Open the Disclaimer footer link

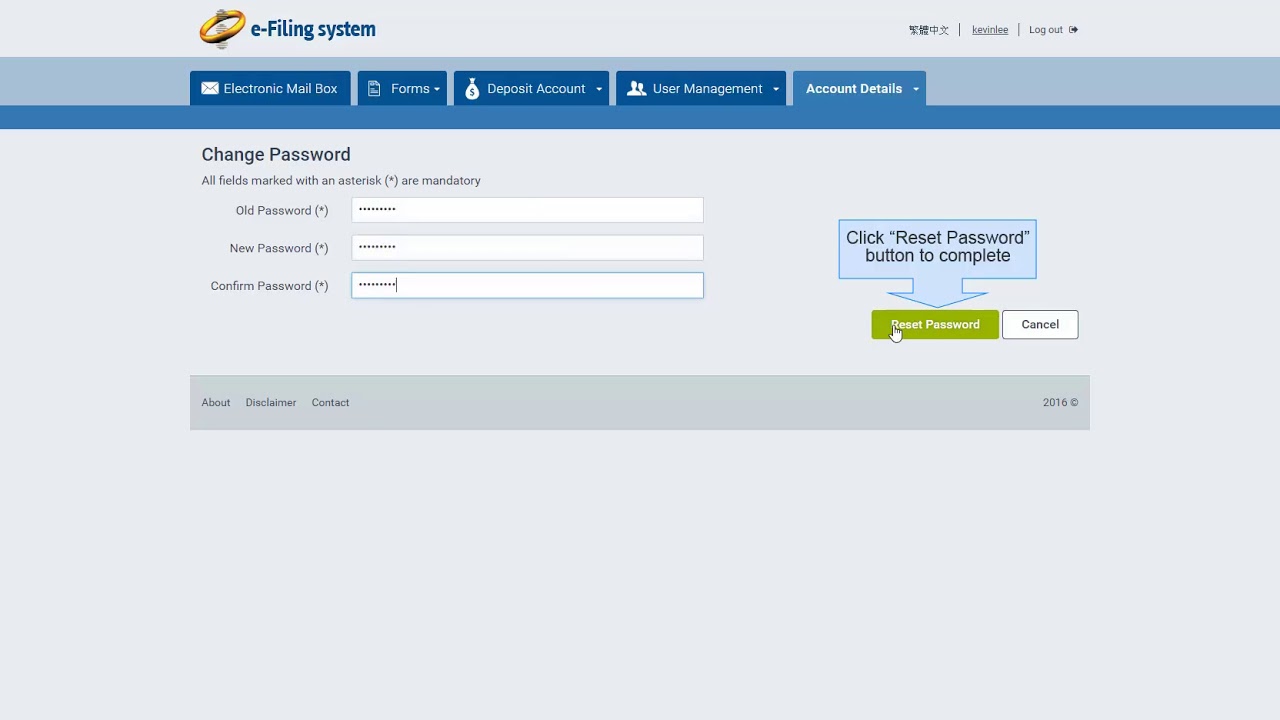click(x=271, y=402)
